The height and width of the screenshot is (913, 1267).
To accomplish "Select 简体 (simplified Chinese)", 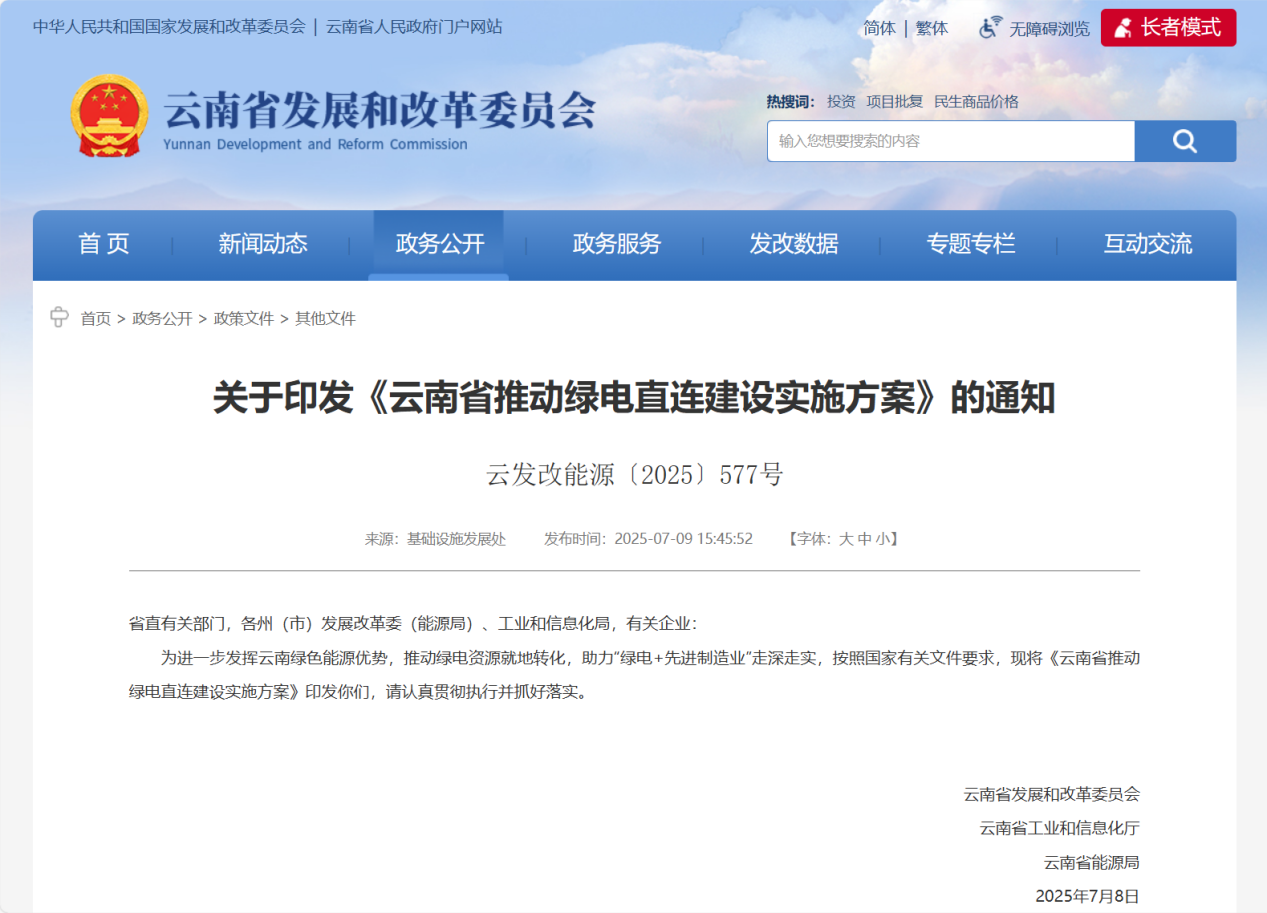I will tap(879, 28).
